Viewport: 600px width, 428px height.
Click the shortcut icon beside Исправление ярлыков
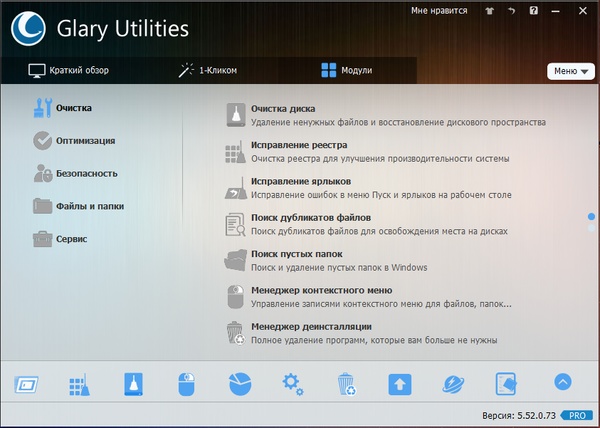coord(236,188)
